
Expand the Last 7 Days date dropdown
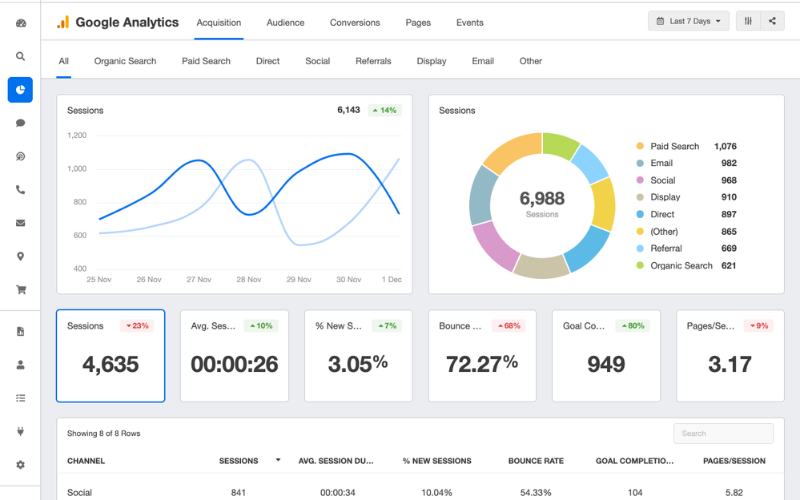point(688,21)
